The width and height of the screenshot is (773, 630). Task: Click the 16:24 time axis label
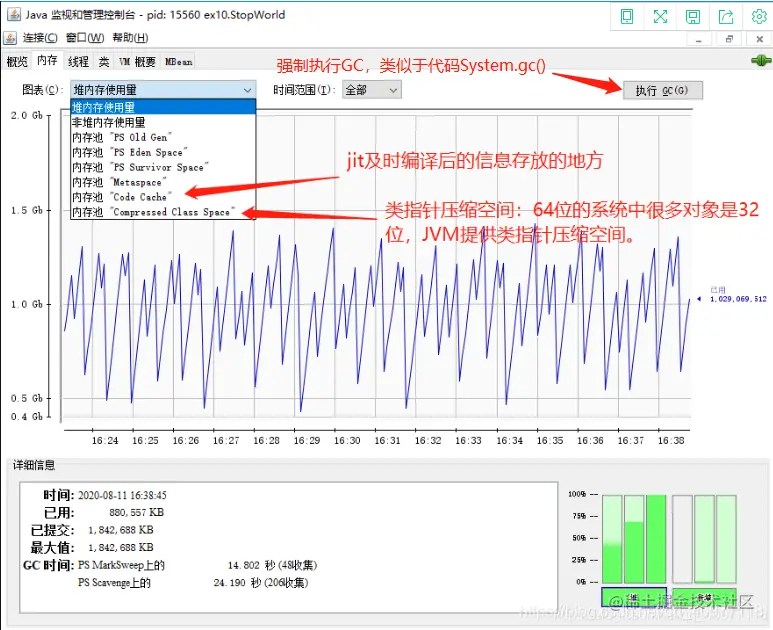(105, 441)
